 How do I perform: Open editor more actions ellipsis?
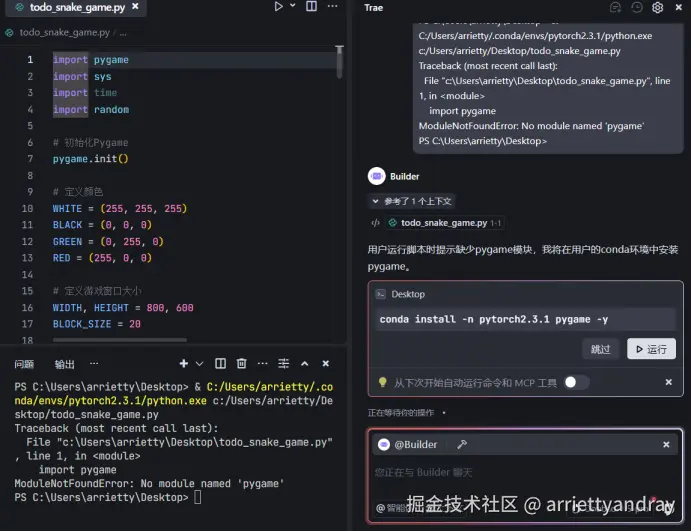[x=333, y=6]
